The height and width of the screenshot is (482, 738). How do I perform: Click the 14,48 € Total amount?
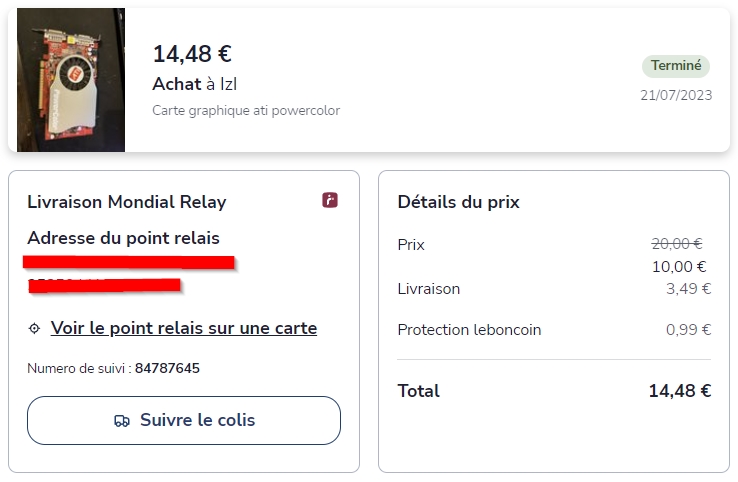click(679, 391)
